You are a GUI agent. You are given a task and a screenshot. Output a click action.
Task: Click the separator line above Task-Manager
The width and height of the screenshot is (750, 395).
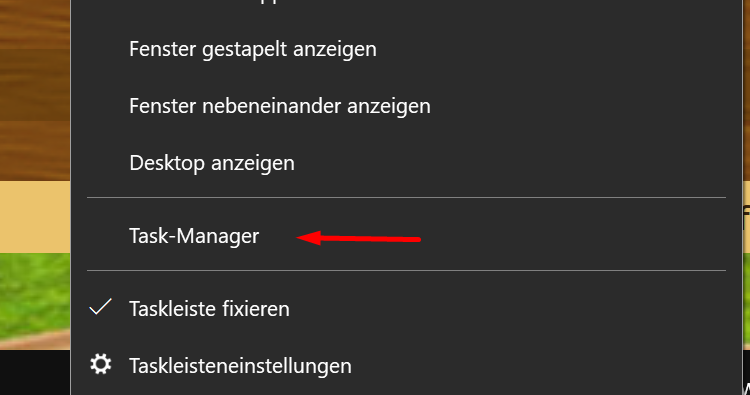407,197
